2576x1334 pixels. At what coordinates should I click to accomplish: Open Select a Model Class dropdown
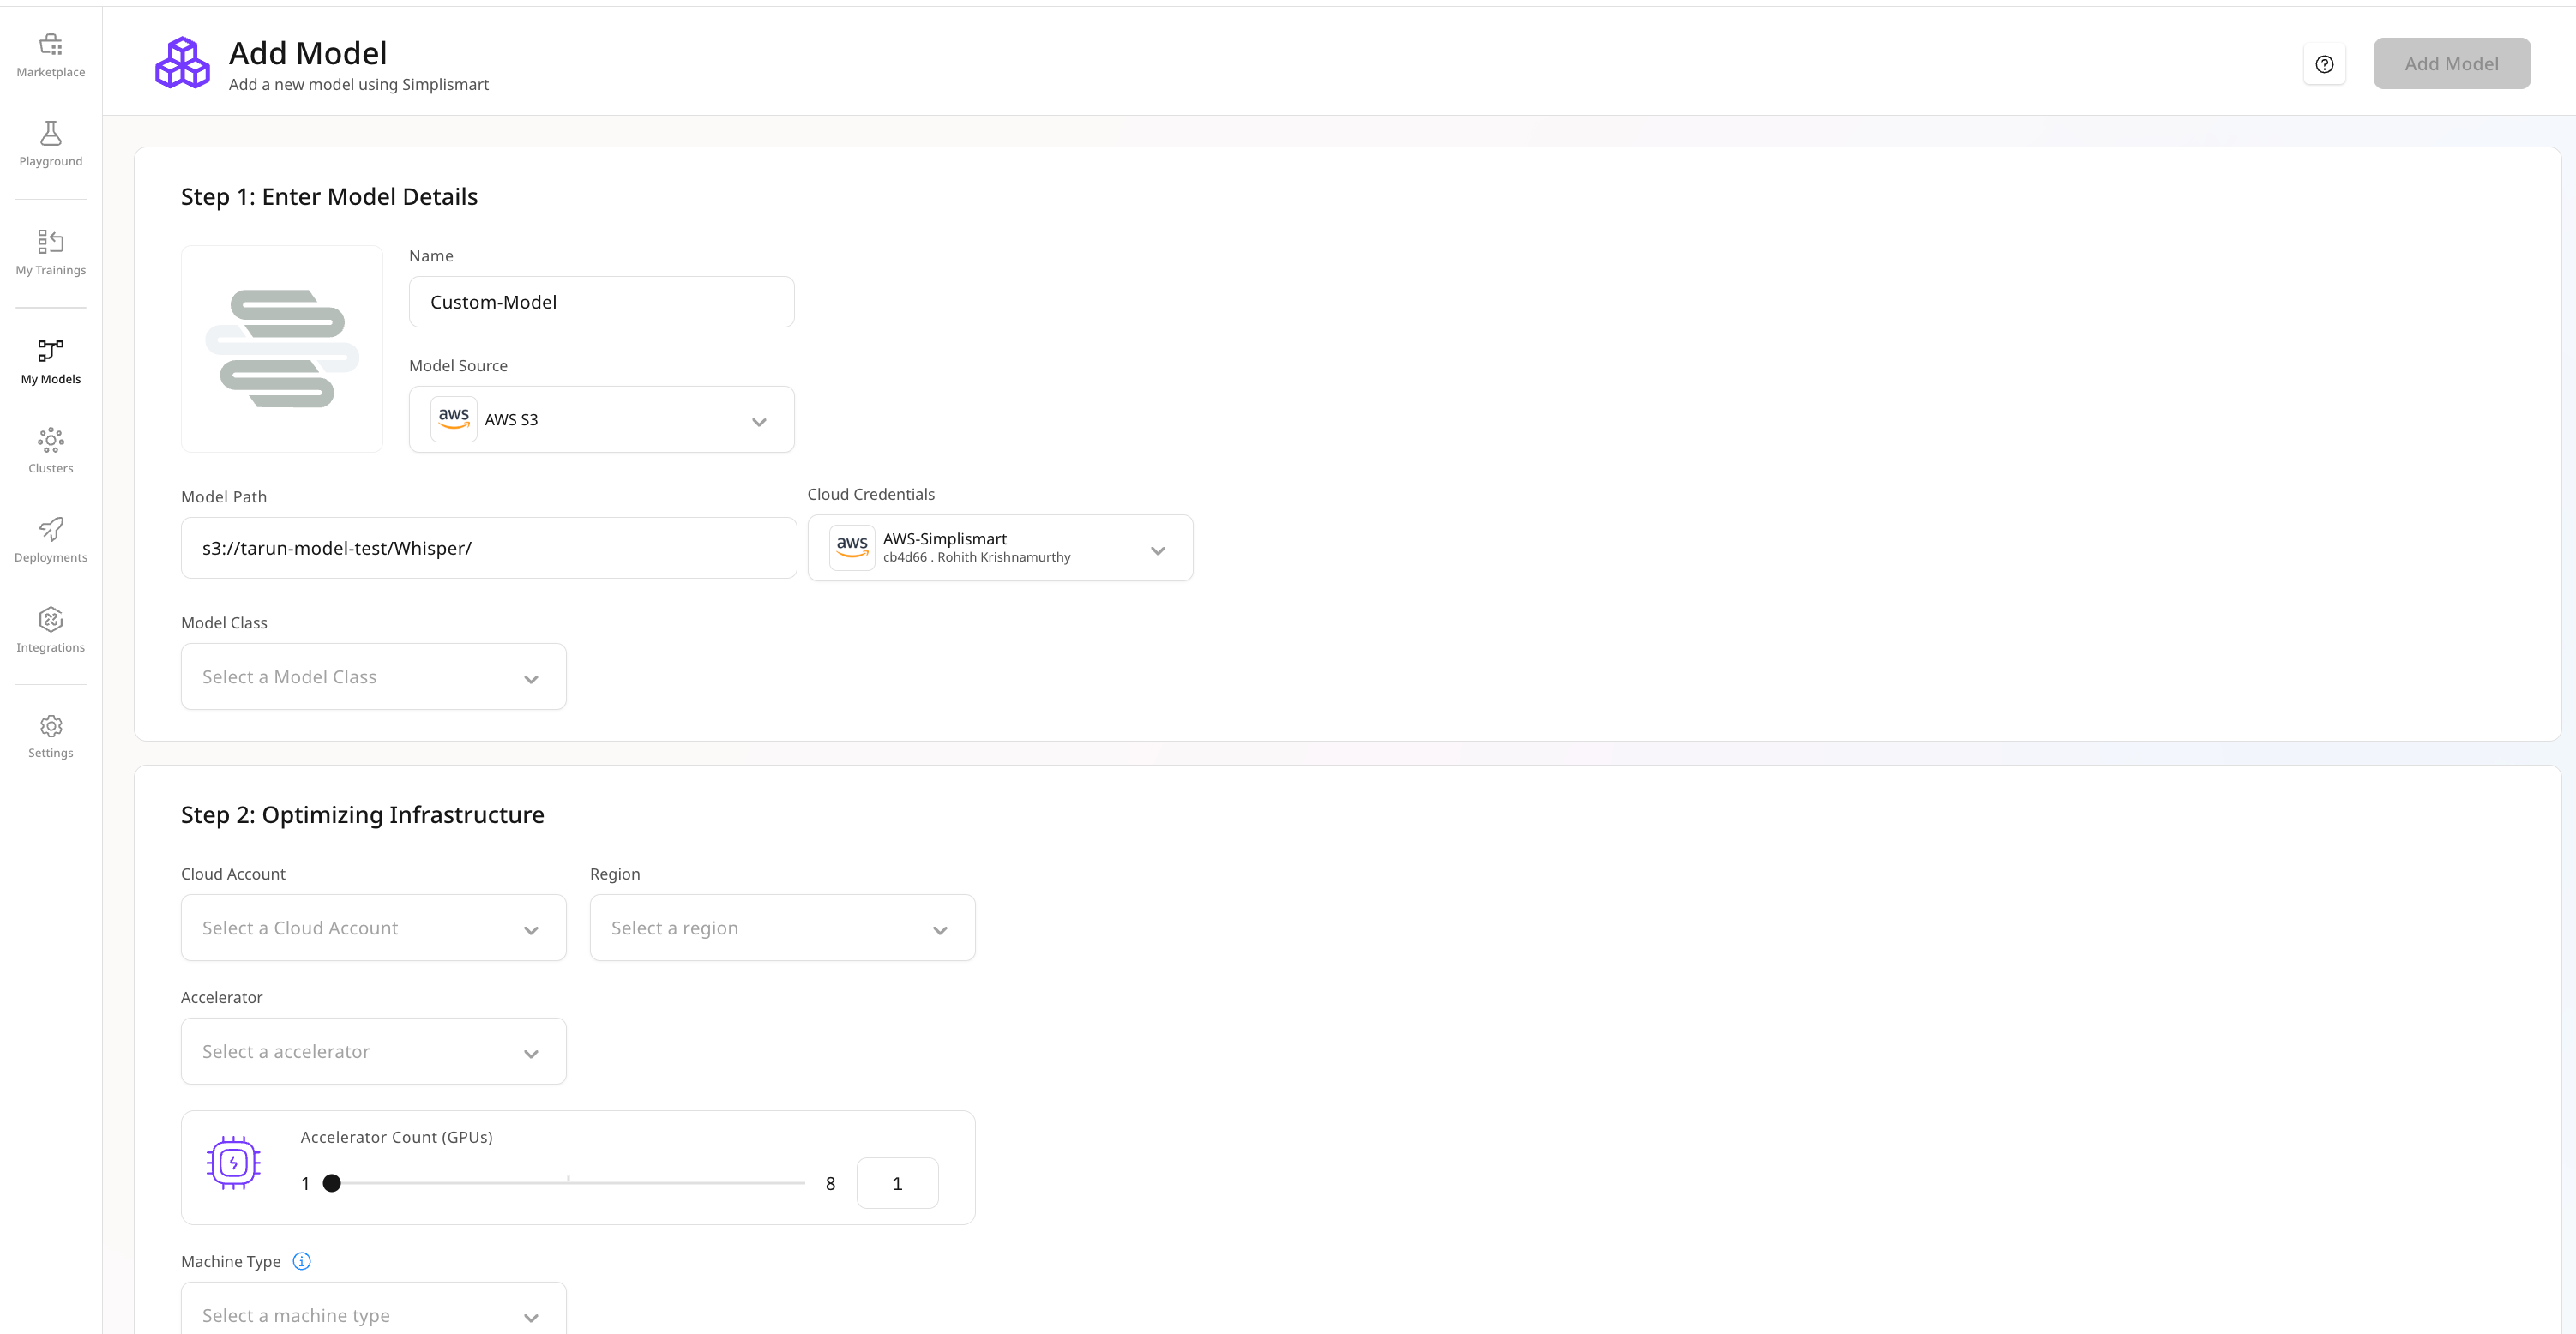pyautogui.click(x=373, y=677)
